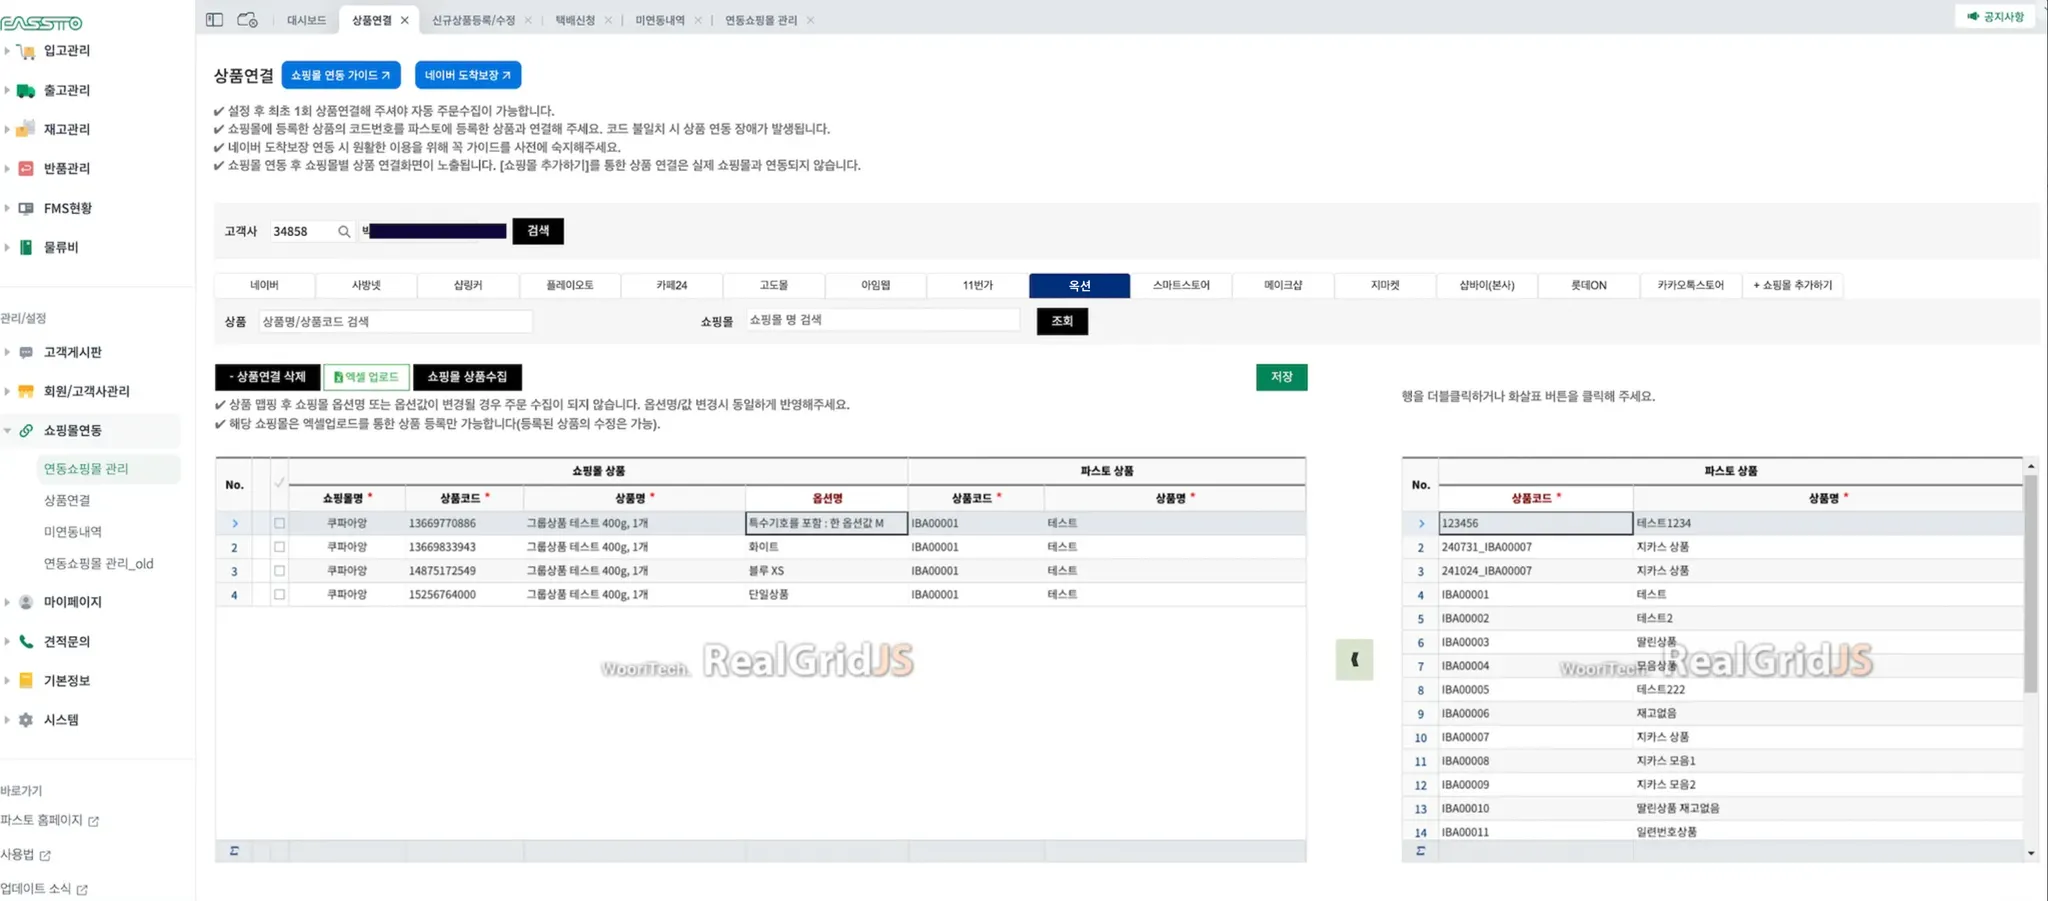Click the 고객게시판 speech bubble icon

click(x=26, y=352)
